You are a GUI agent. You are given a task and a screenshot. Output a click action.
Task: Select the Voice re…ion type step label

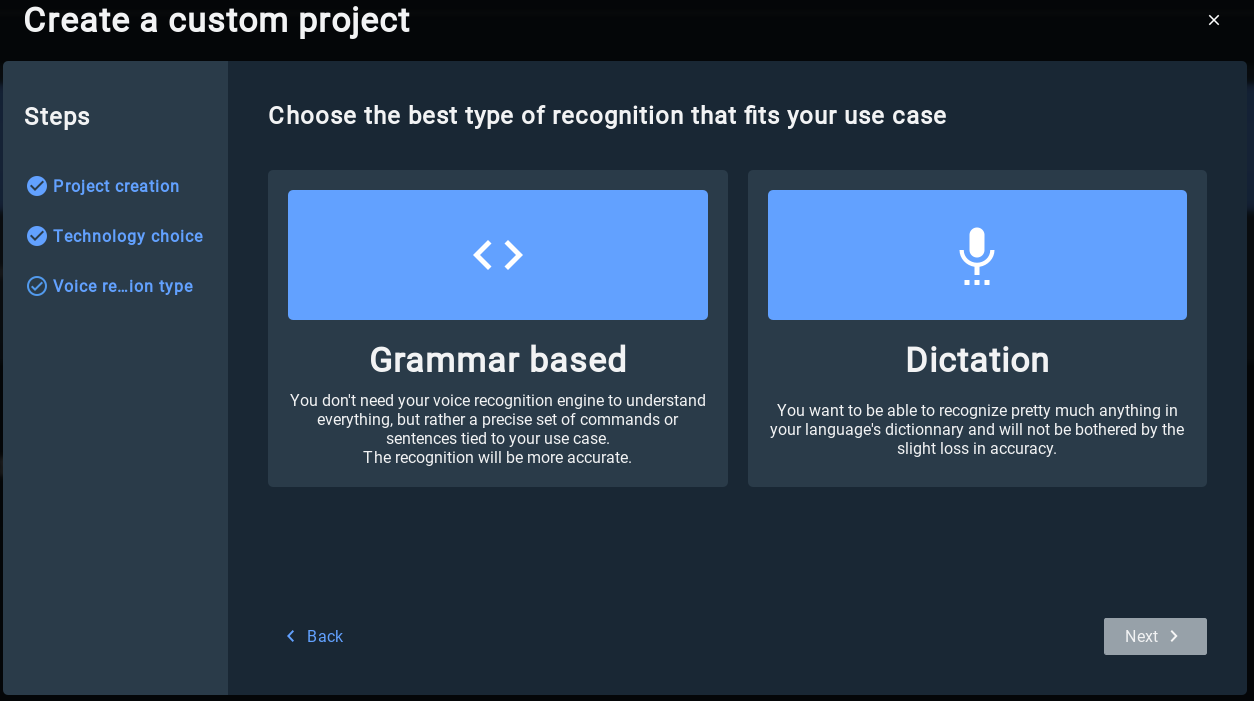pos(123,286)
